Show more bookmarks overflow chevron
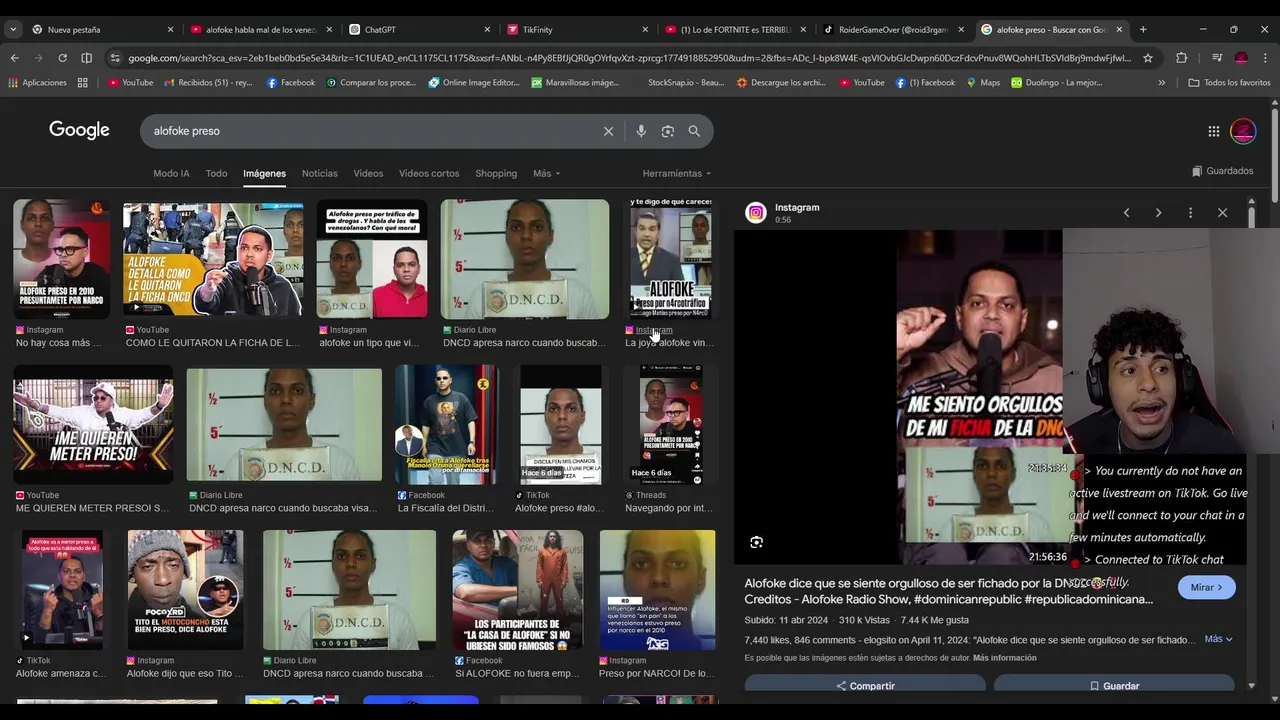Screen dimensions: 1280x720 click(x=1161, y=83)
